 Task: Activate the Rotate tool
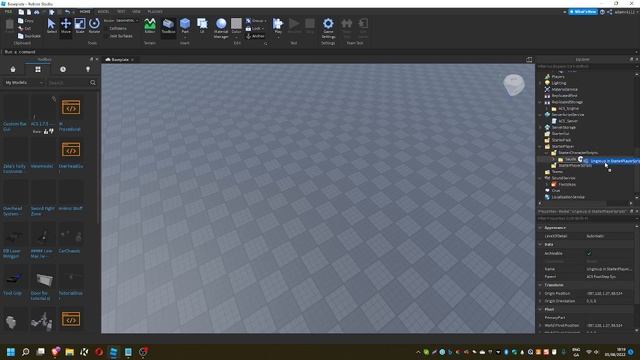tap(94, 26)
